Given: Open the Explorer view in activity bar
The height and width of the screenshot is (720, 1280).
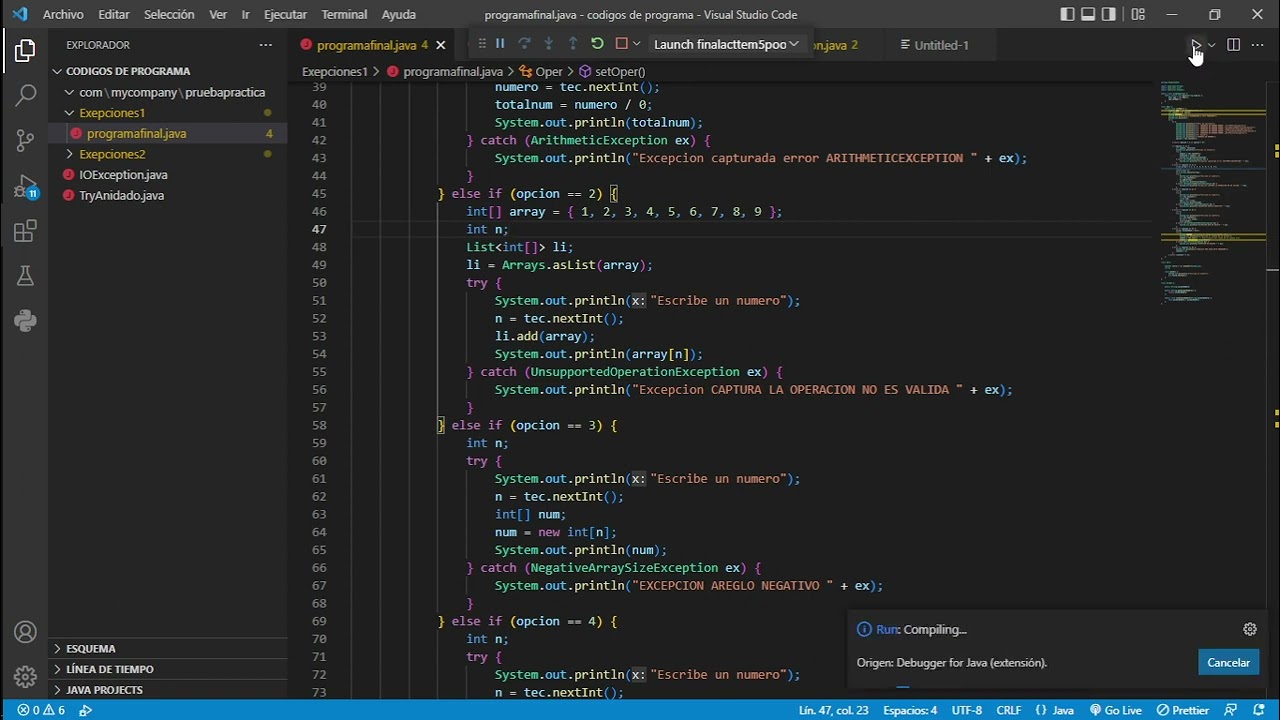Looking at the screenshot, I should [x=25, y=50].
